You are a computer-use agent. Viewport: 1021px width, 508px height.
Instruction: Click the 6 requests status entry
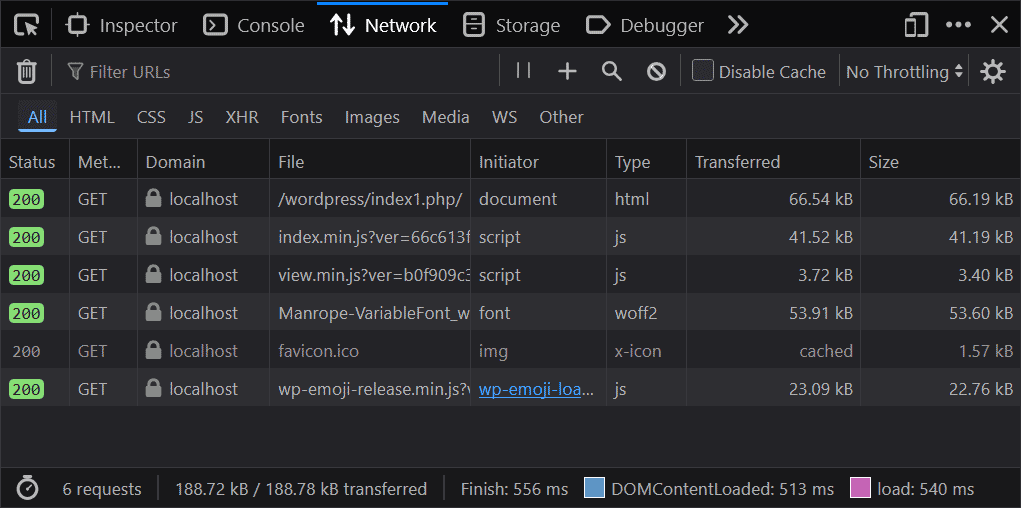102,489
